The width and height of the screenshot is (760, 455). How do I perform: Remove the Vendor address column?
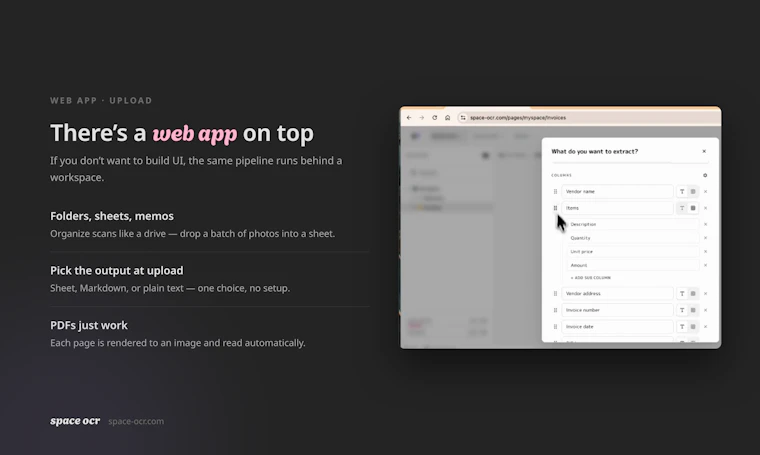point(706,294)
